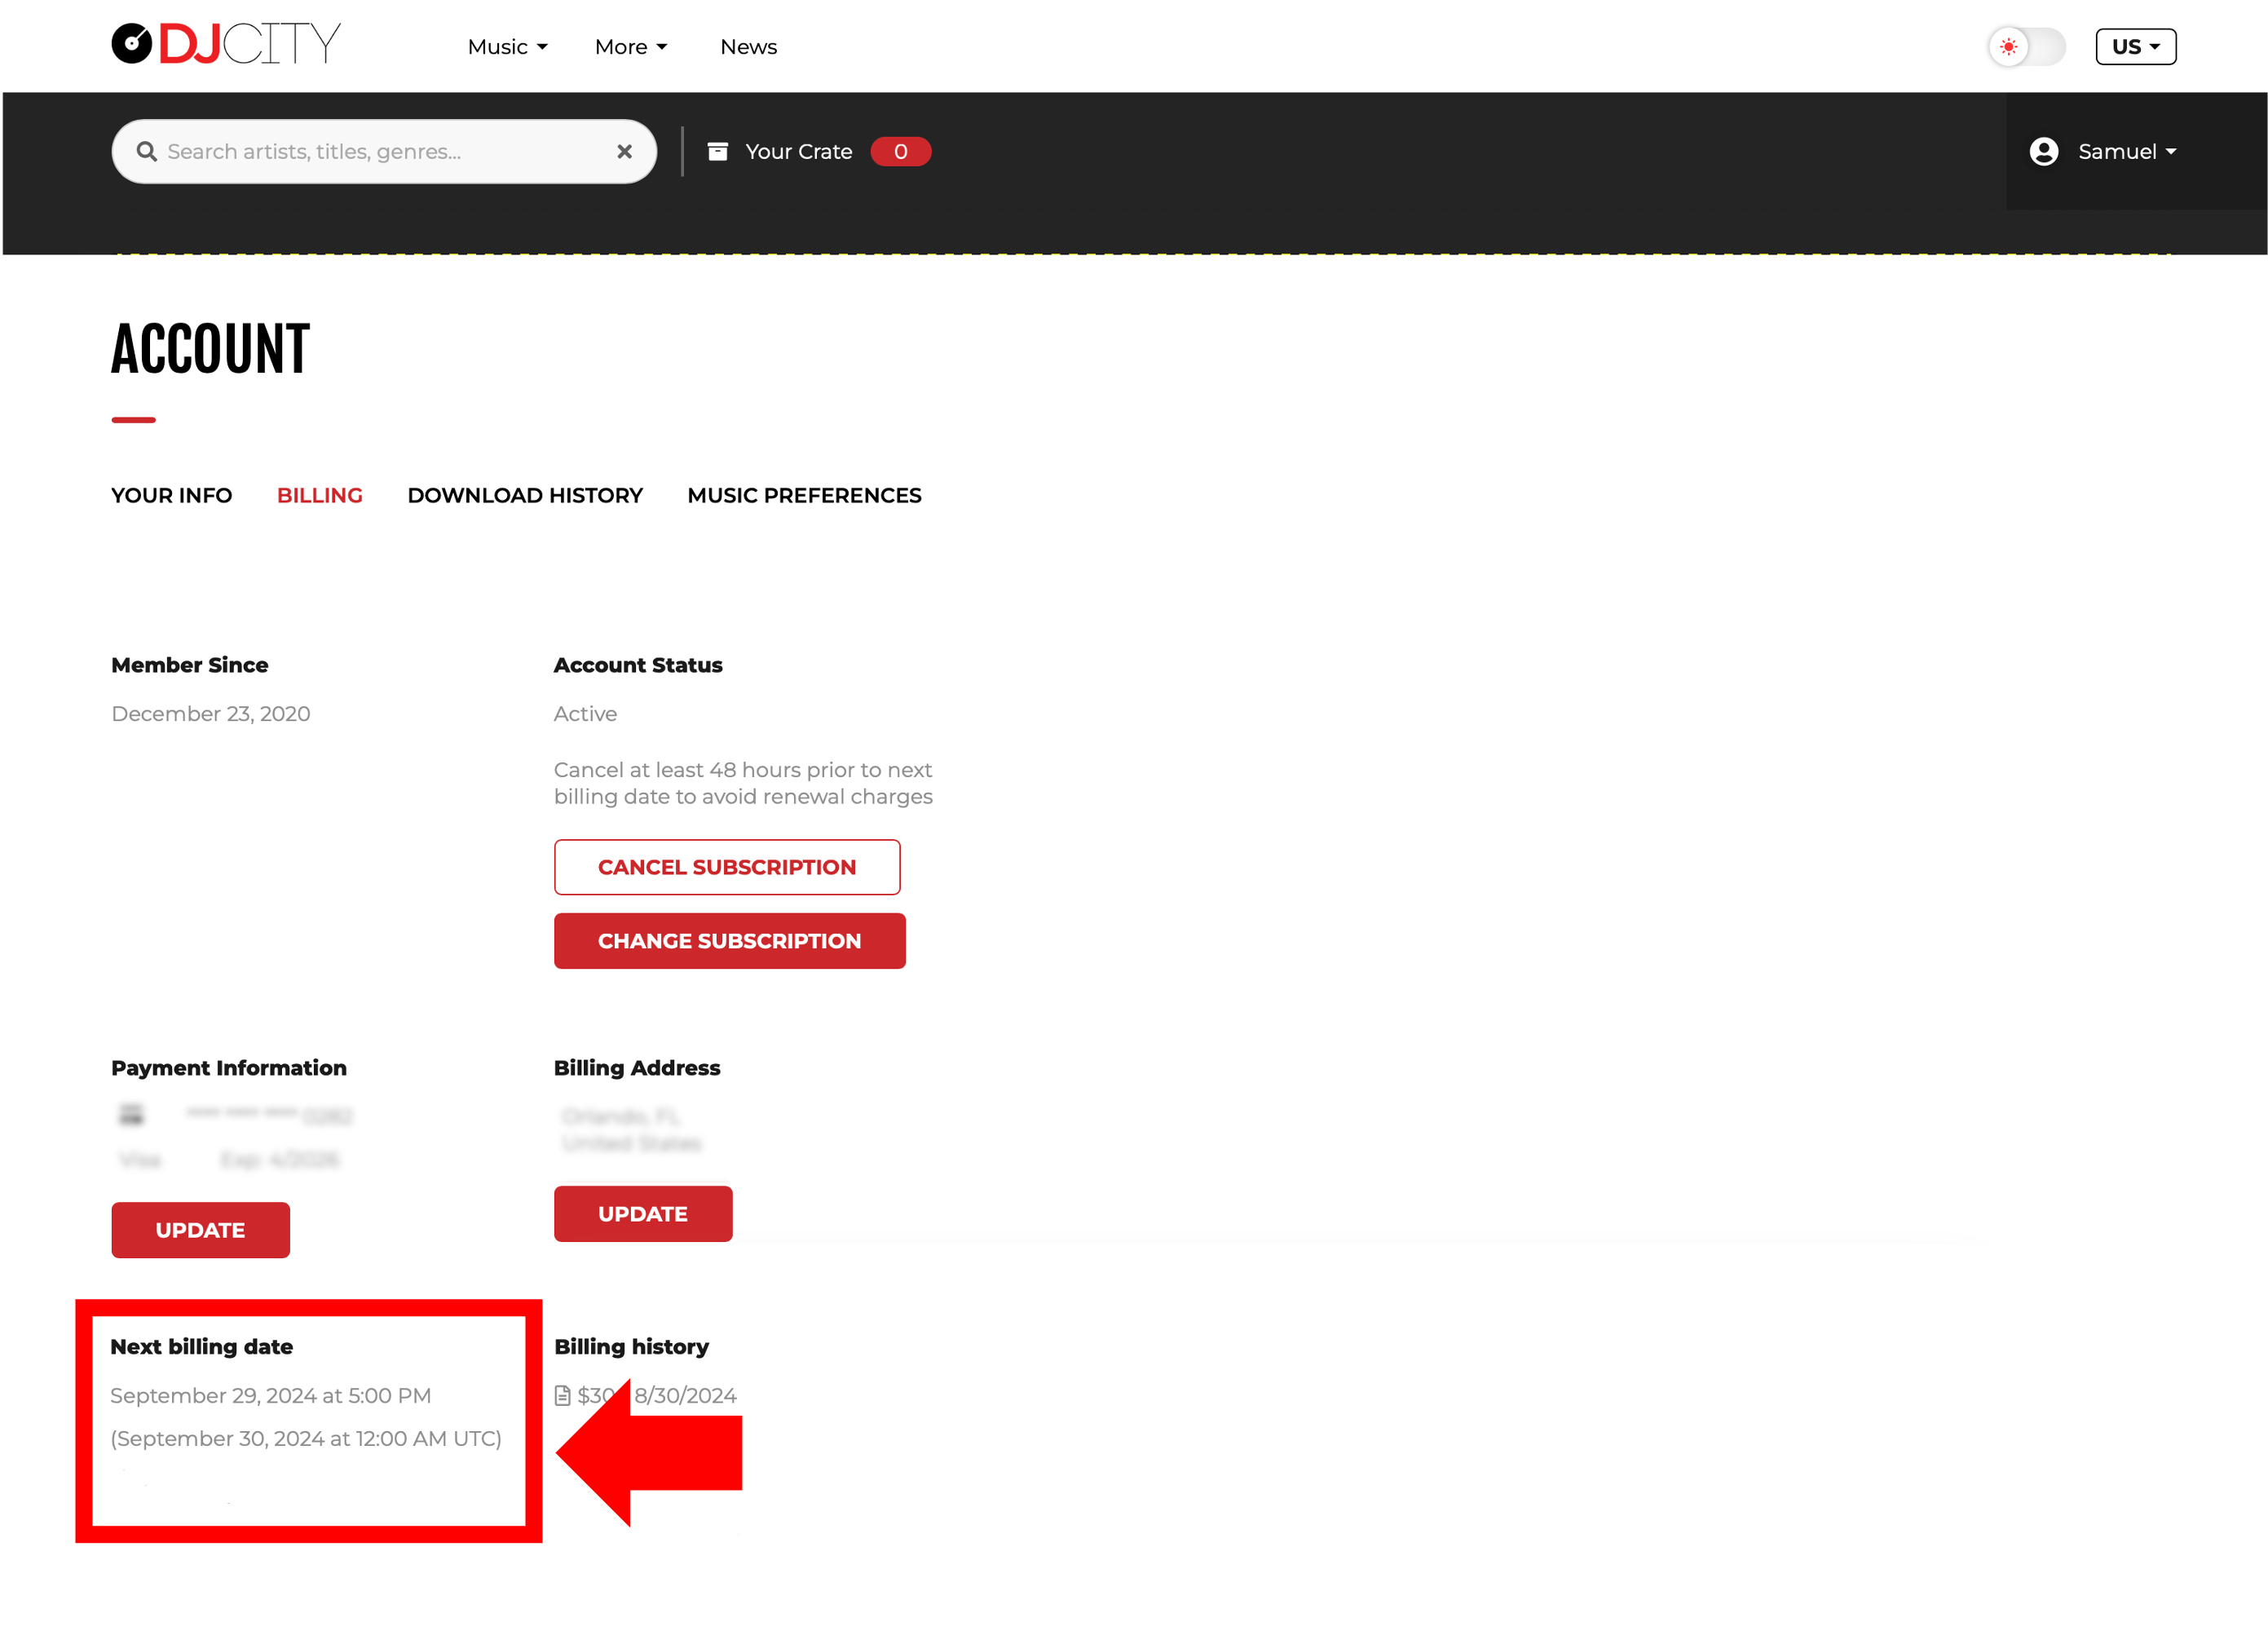Click the DJcity vinyl logo
The width and height of the screenshot is (2268, 1644).
click(x=131, y=44)
